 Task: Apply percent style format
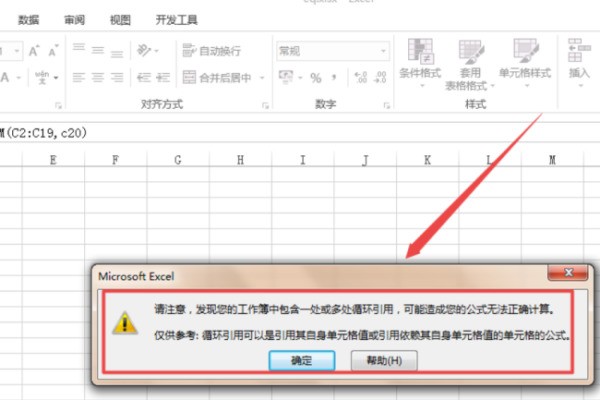click(316, 78)
